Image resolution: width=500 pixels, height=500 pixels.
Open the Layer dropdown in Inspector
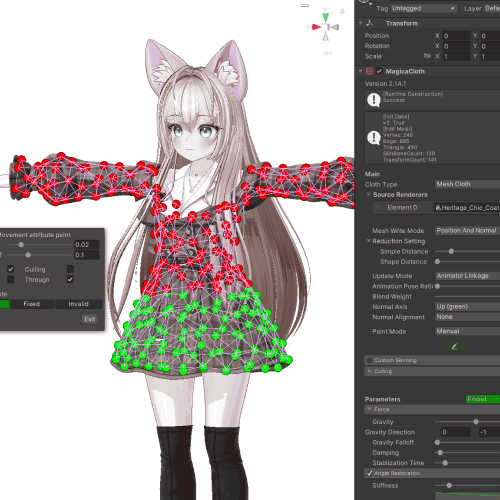(492, 8)
